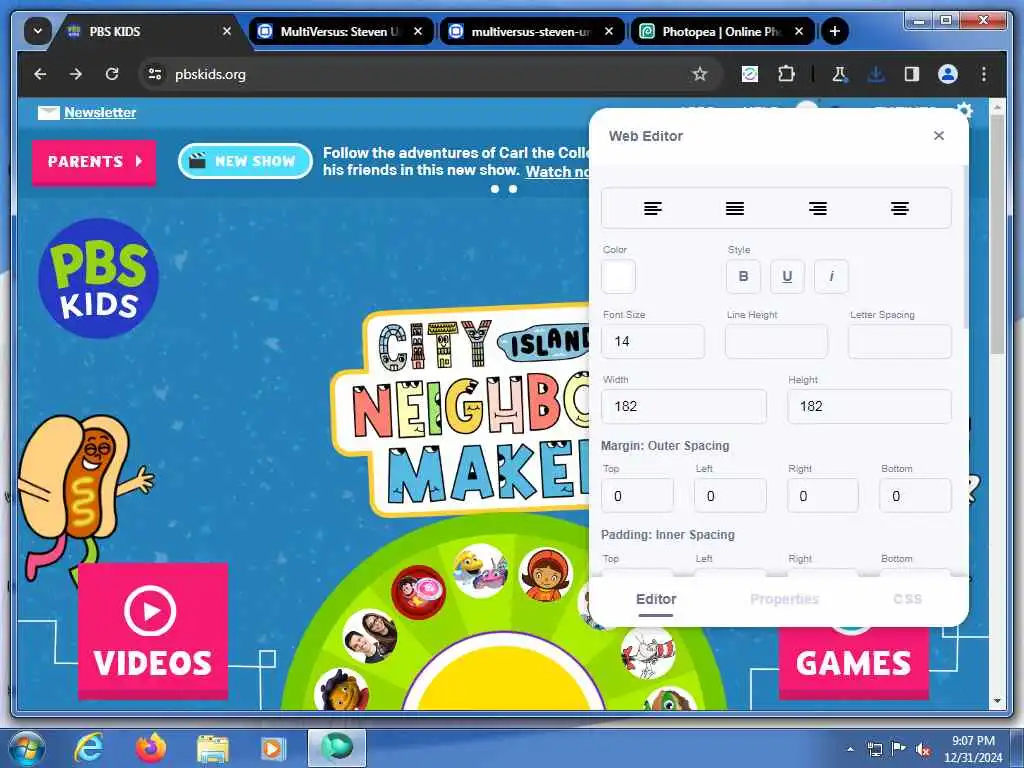1024x768 pixels.
Task: Open the tab search dropdown arrow
Action: [37, 31]
